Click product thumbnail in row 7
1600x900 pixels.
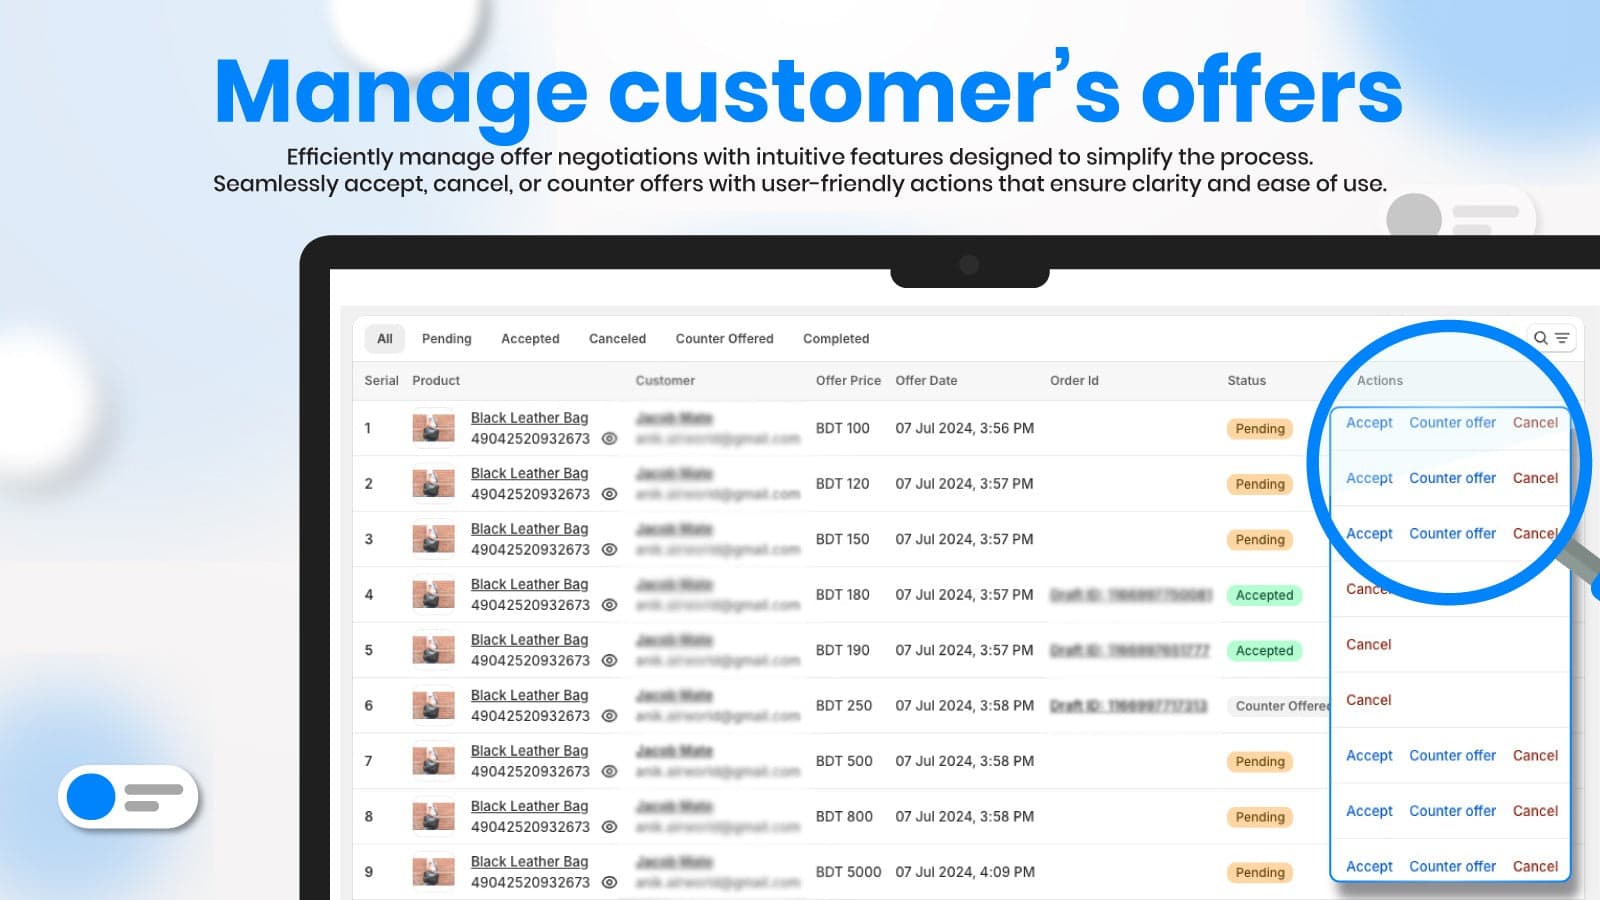433,761
